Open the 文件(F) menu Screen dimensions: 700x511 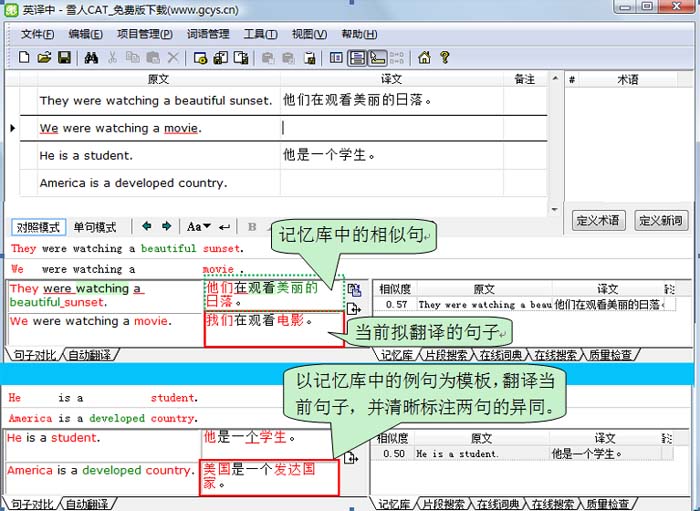pyautogui.click(x=37, y=34)
